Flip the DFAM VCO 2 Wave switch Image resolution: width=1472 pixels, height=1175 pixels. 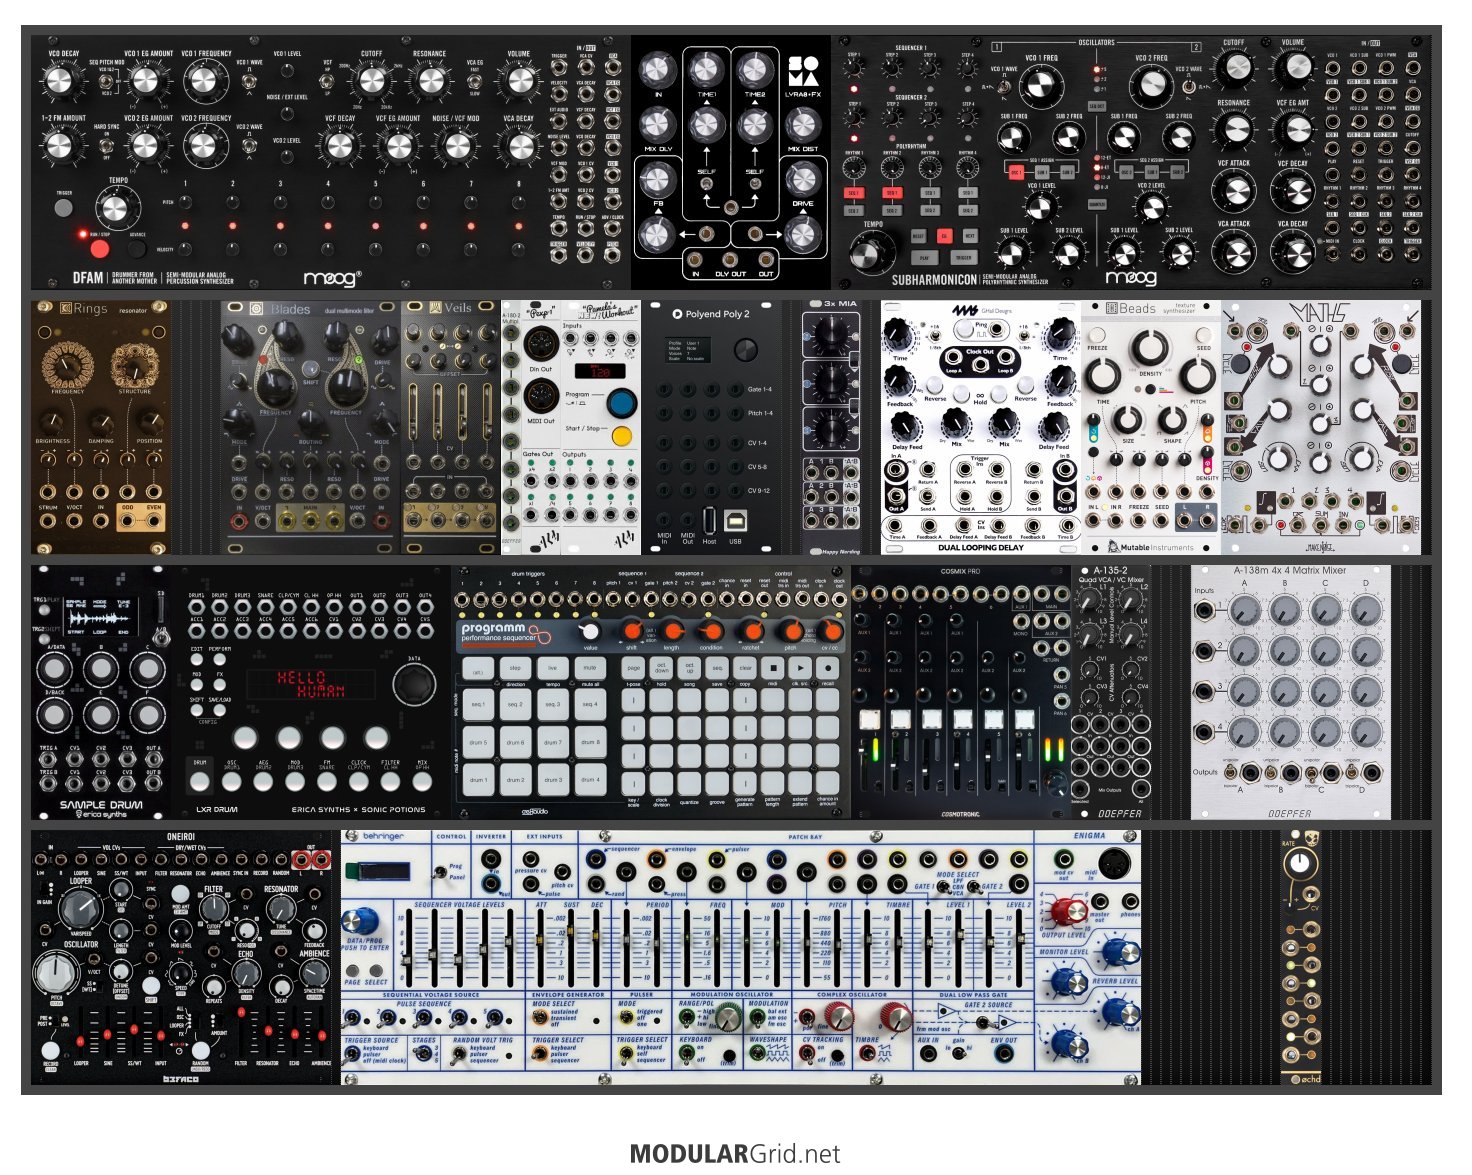click(249, 145)
